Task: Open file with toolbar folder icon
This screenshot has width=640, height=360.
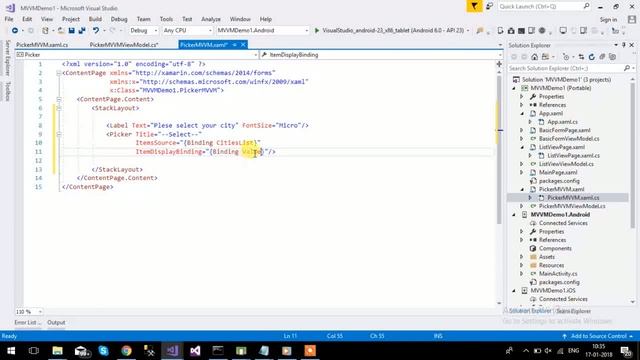Action: coord(61,31)
